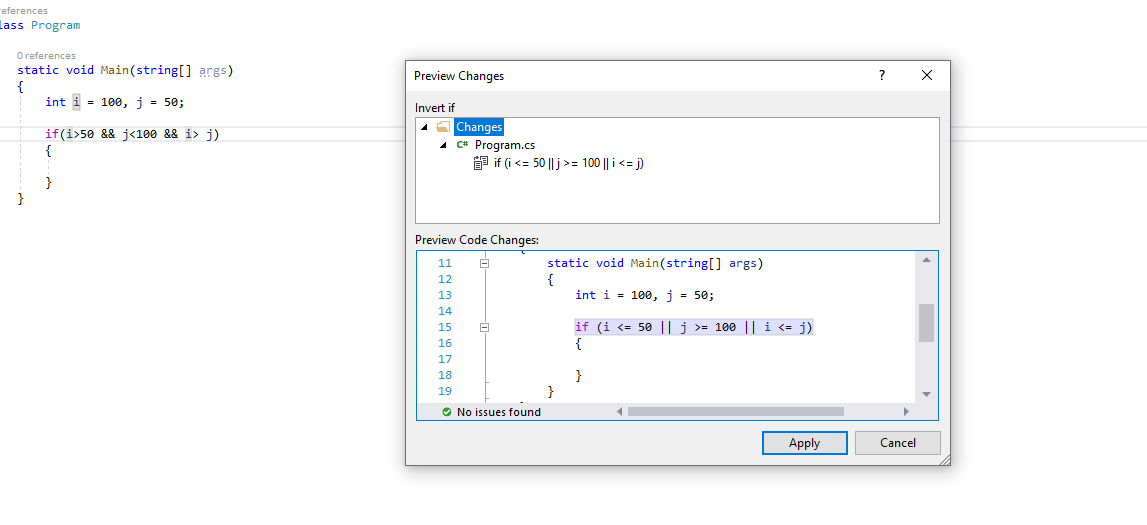Click the preview vertical scrollbar thumb
Screen dimensions: 1147x525
[x=926, y=322]
